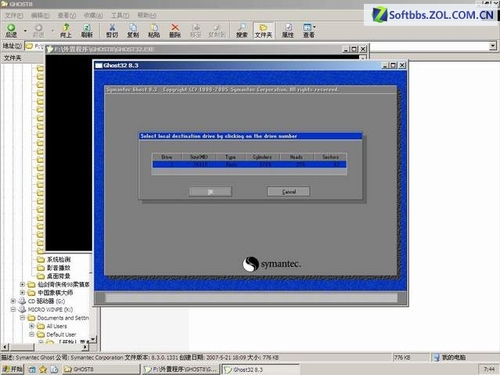This screenshot has height=375, width=500.
Task: Click the Start (开始) taskbar button
Action: click(x=12, y=369)
